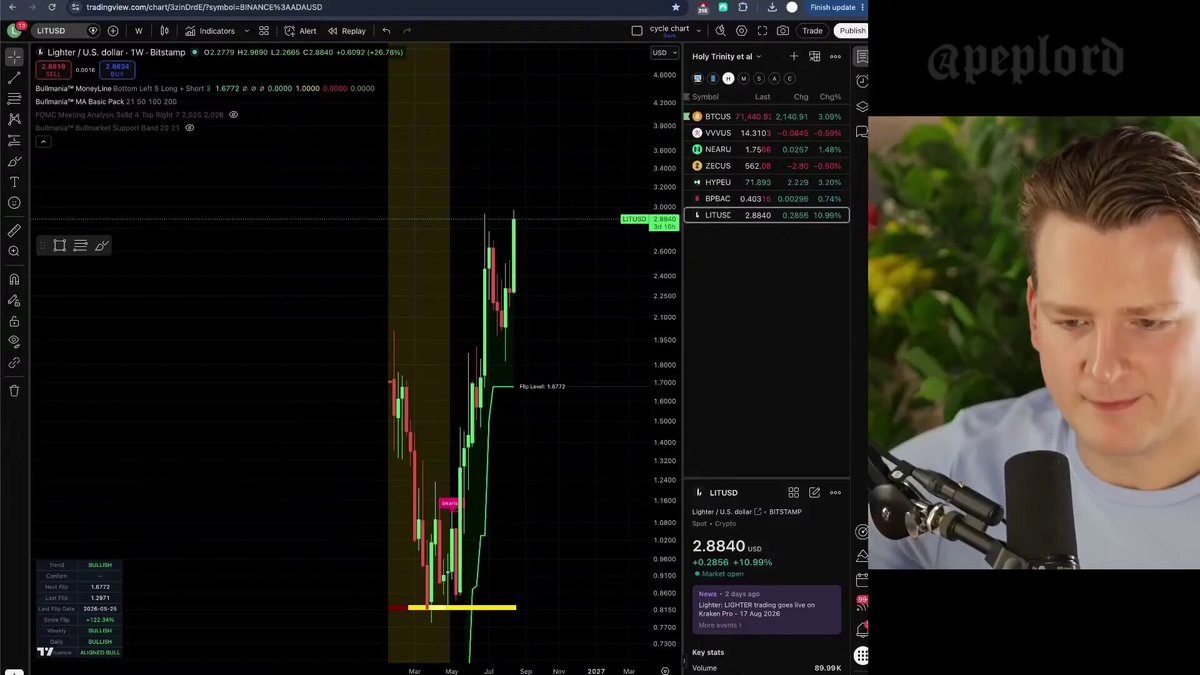This screenshot has height=675, width=1200.
Task: Filter watchlist with the highlighted H flag circle
Action: tap(728, 78)
